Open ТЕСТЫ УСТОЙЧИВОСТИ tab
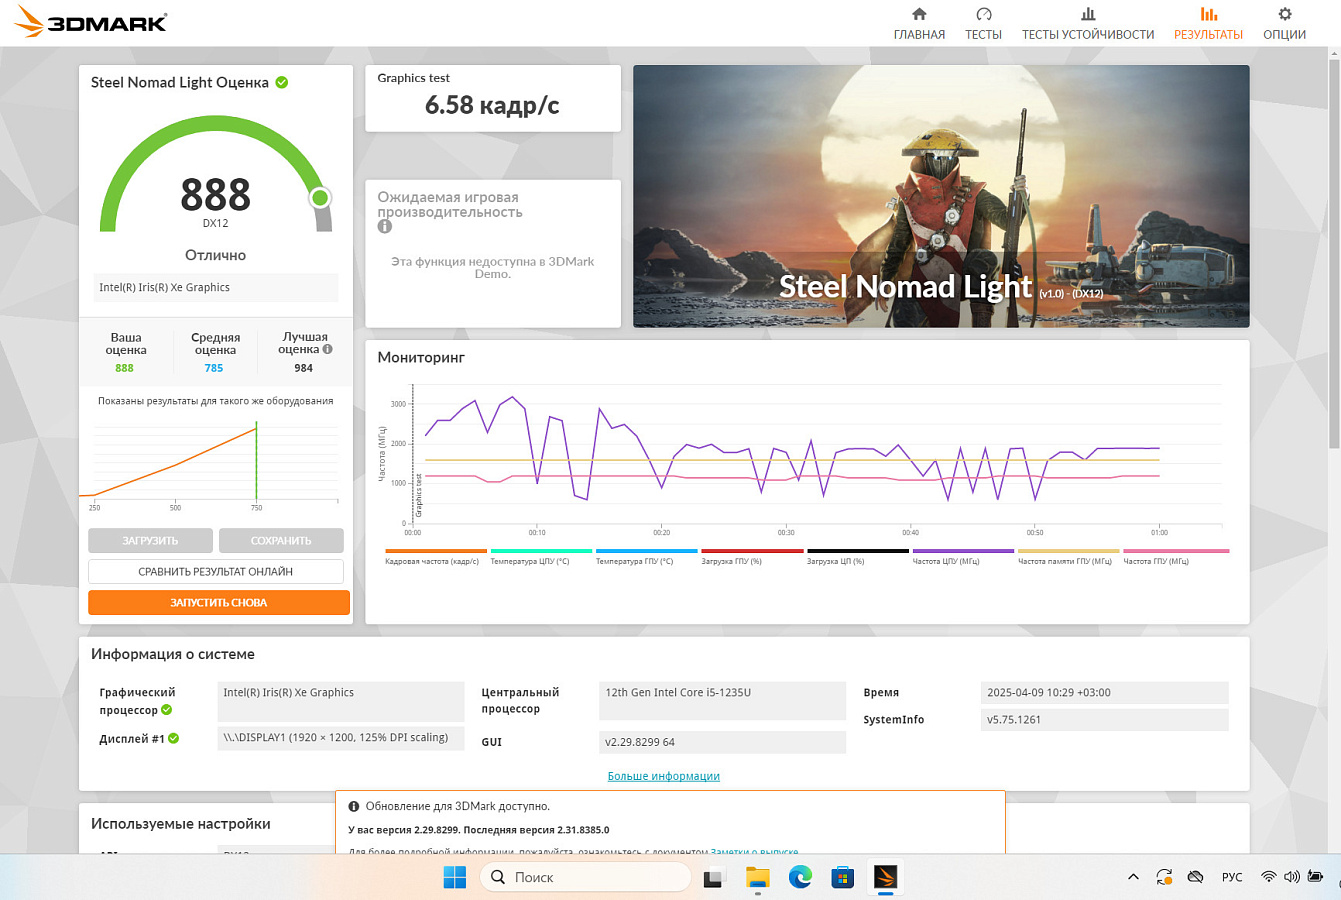This screenshot has height=900, width=1341. 1088,24
